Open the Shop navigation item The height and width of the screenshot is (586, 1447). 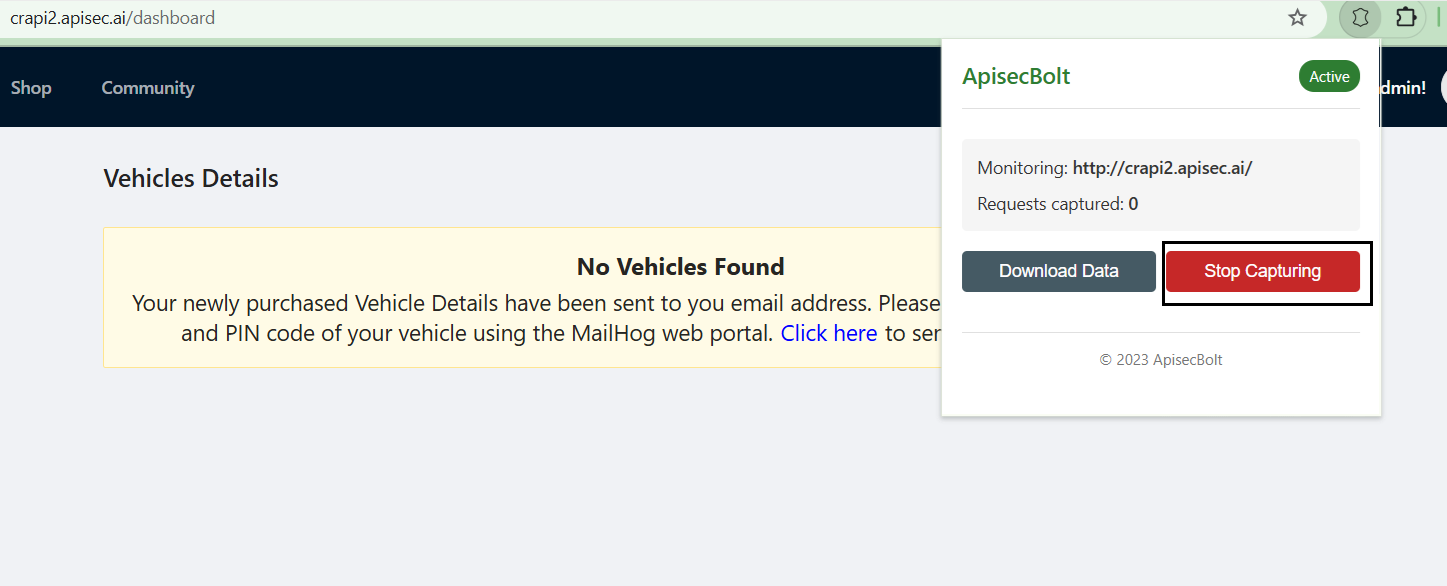tap(31, 88)
